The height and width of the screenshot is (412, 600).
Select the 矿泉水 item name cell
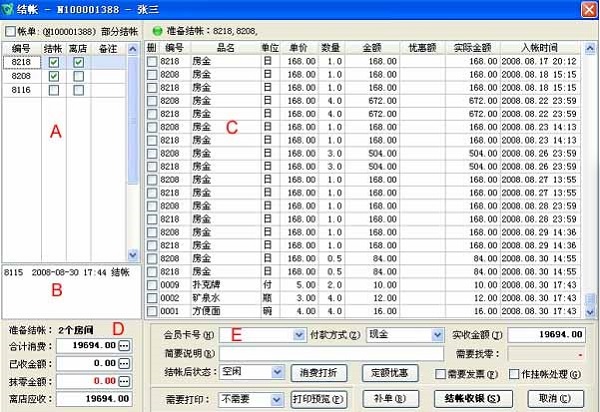tap(226, 298)
